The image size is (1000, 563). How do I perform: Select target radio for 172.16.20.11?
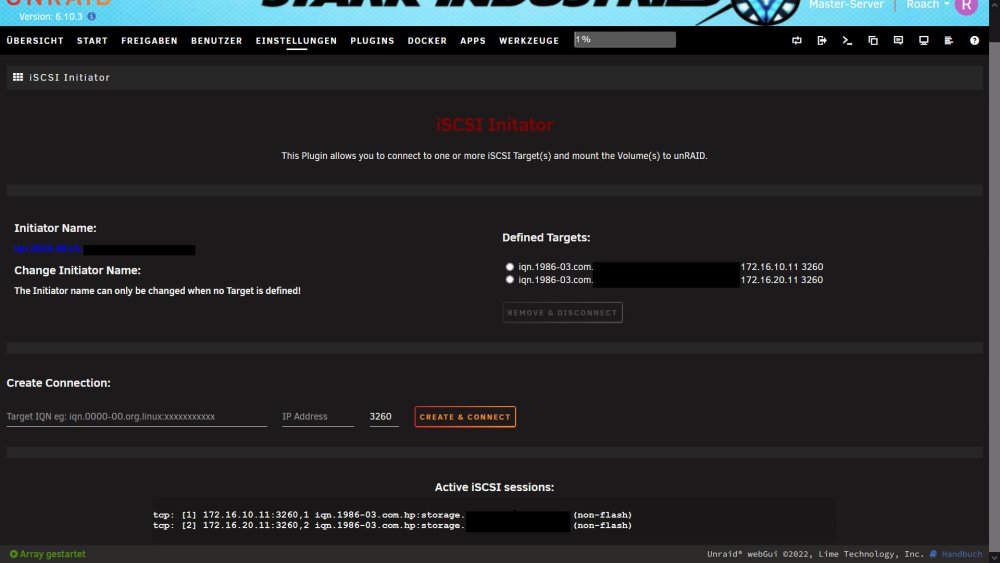point(510,279)
